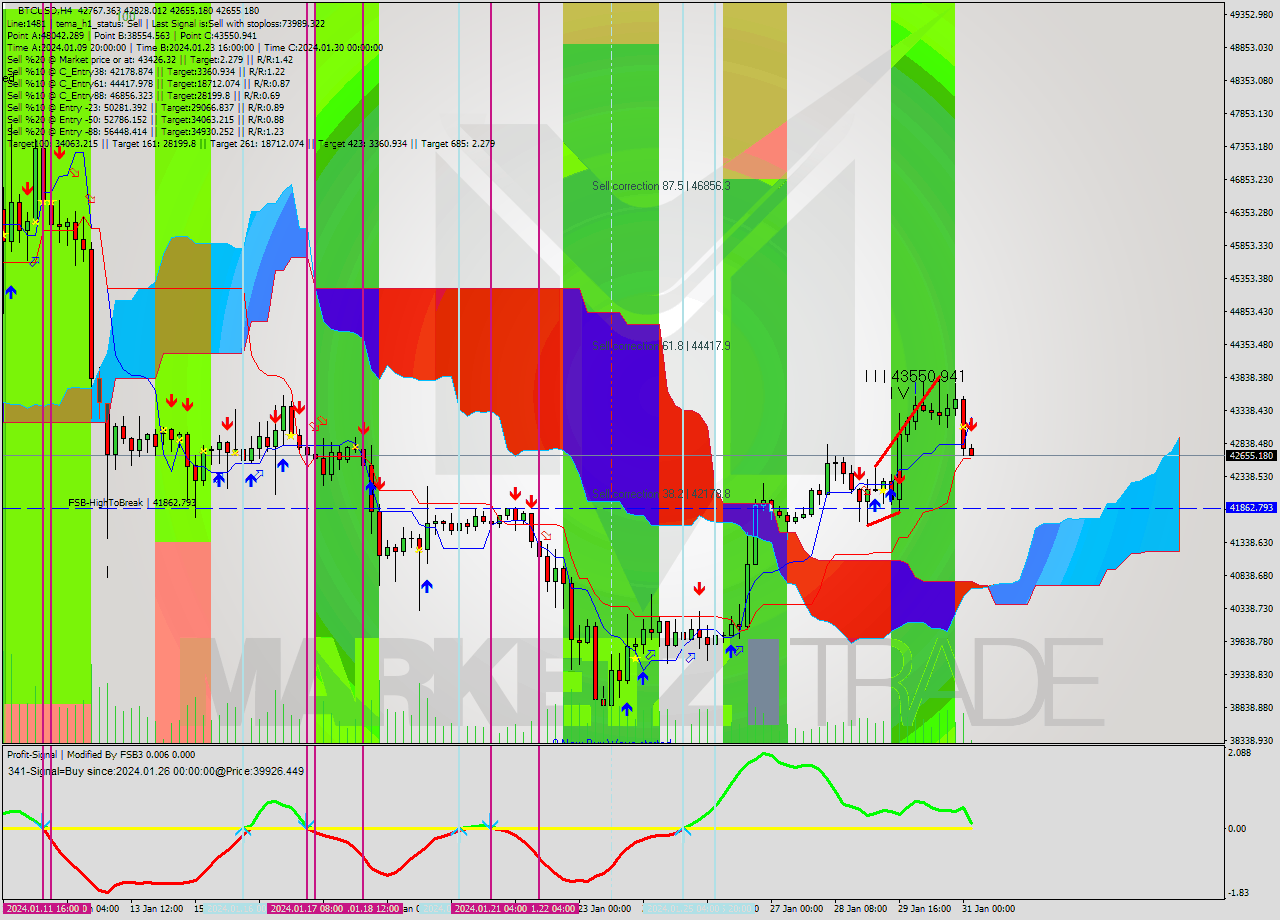Click the 0.00 oscillator scale value

(1238, 828)
